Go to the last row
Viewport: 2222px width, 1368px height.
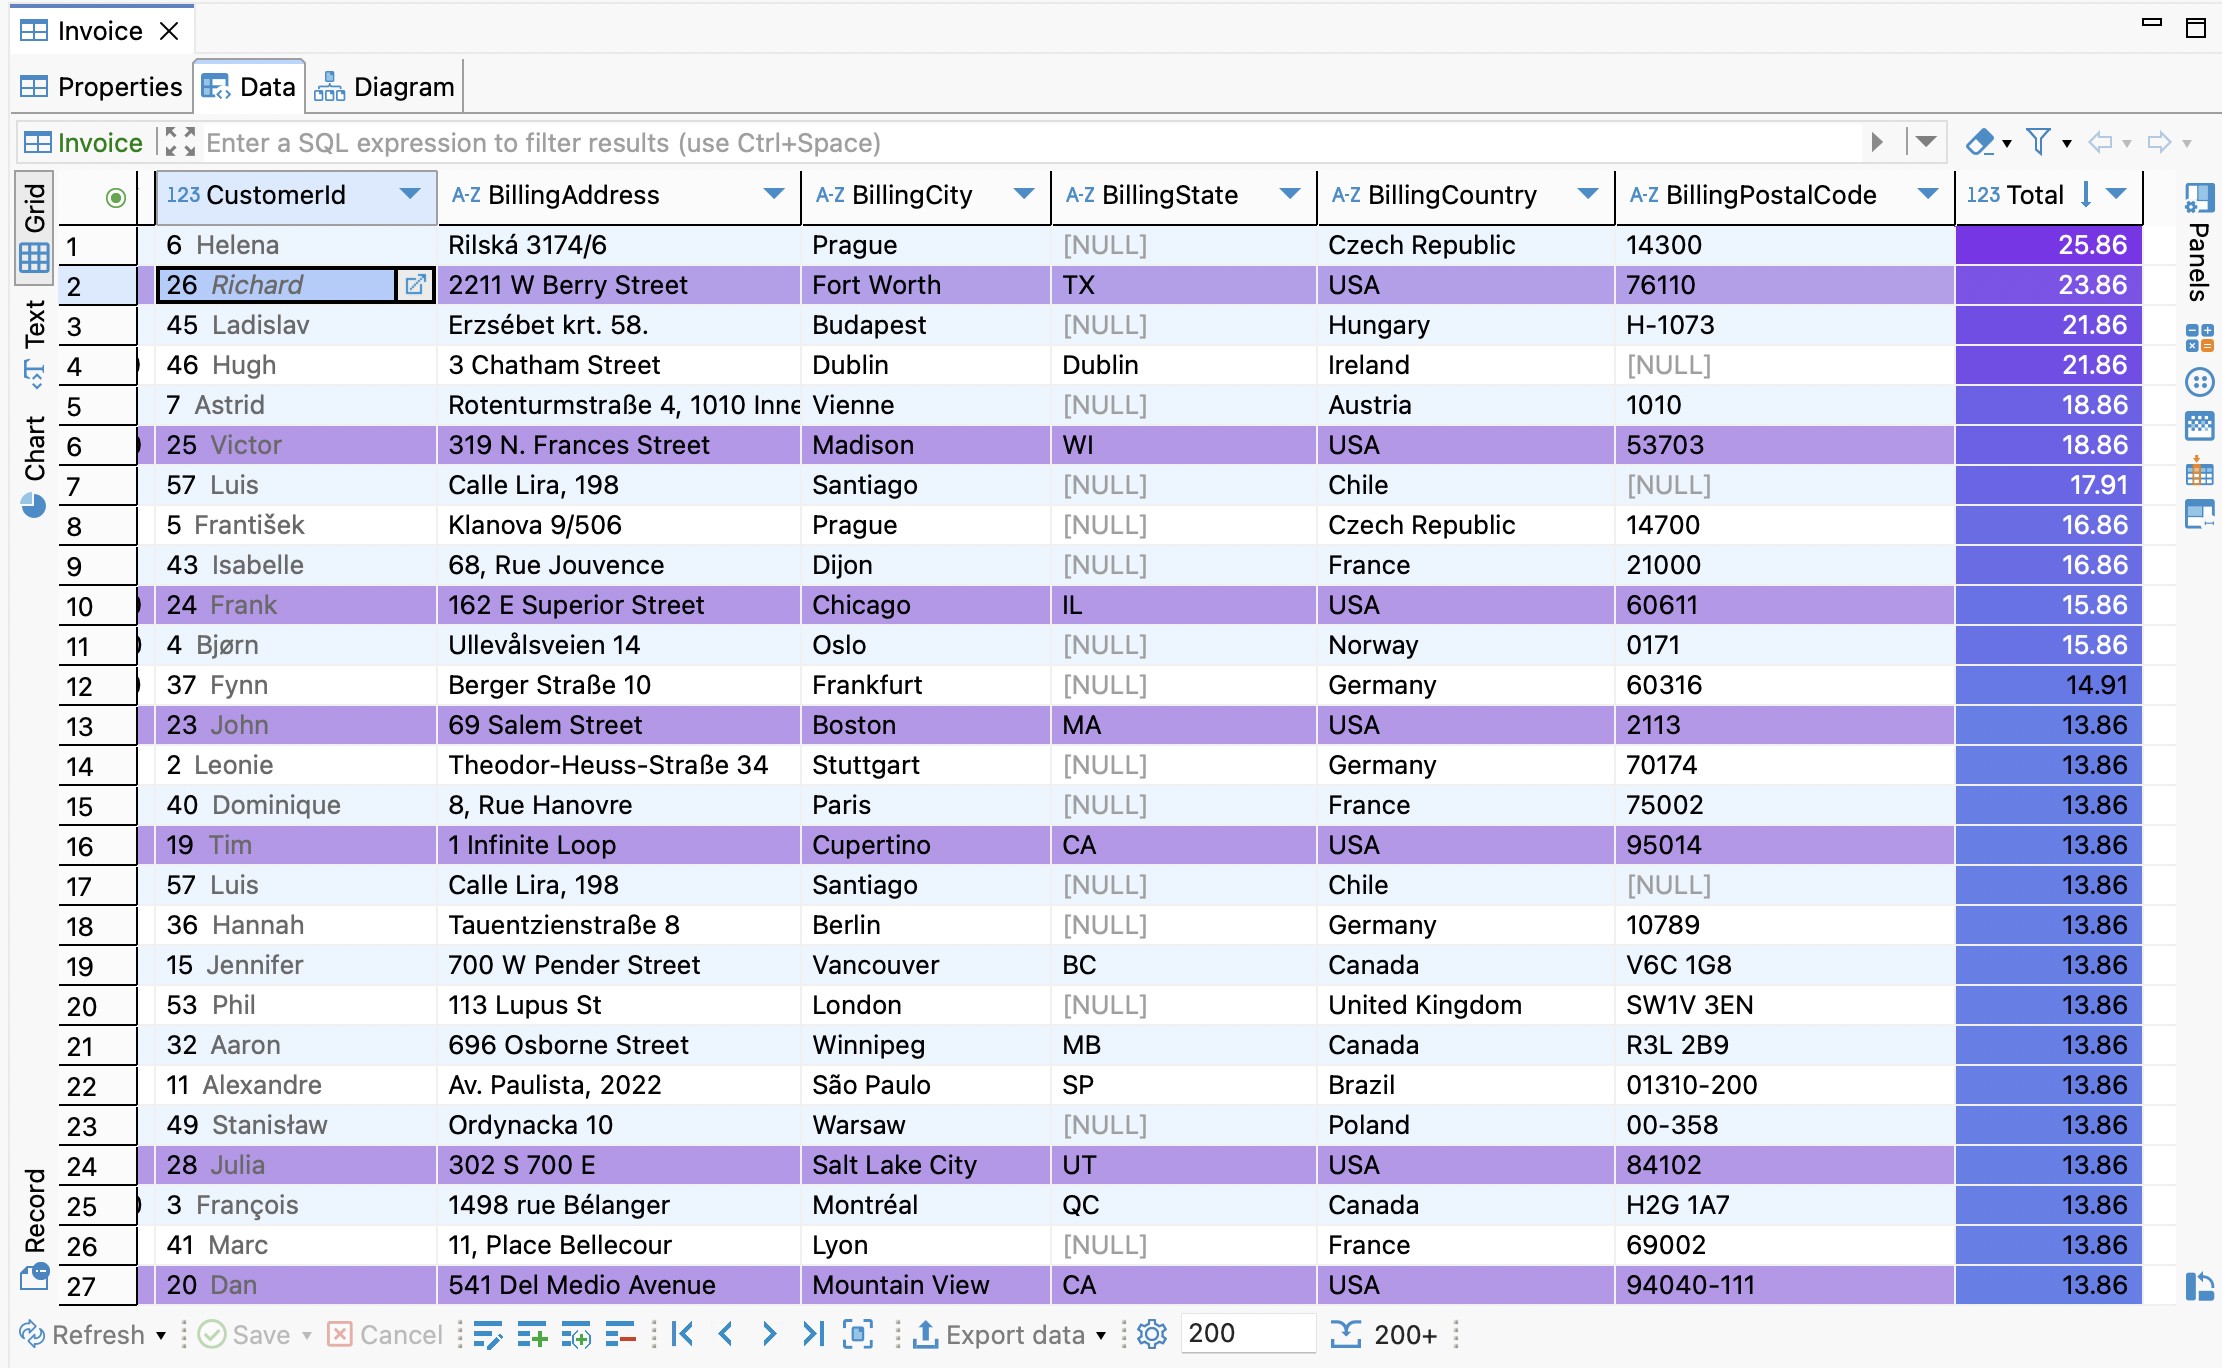click(813, 1334)
